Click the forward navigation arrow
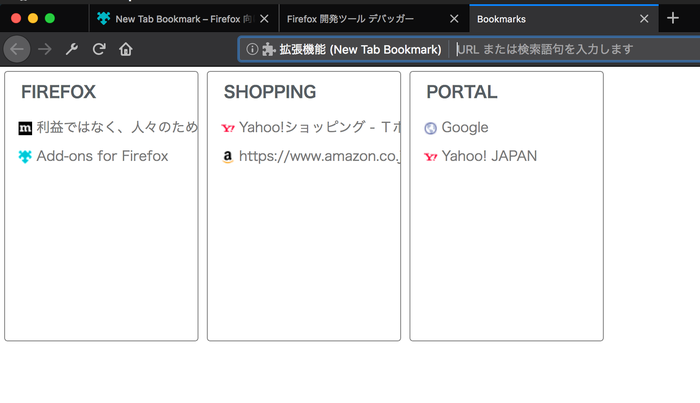The width and height of the screenshot is (700, 403). (x=44, y=49)
